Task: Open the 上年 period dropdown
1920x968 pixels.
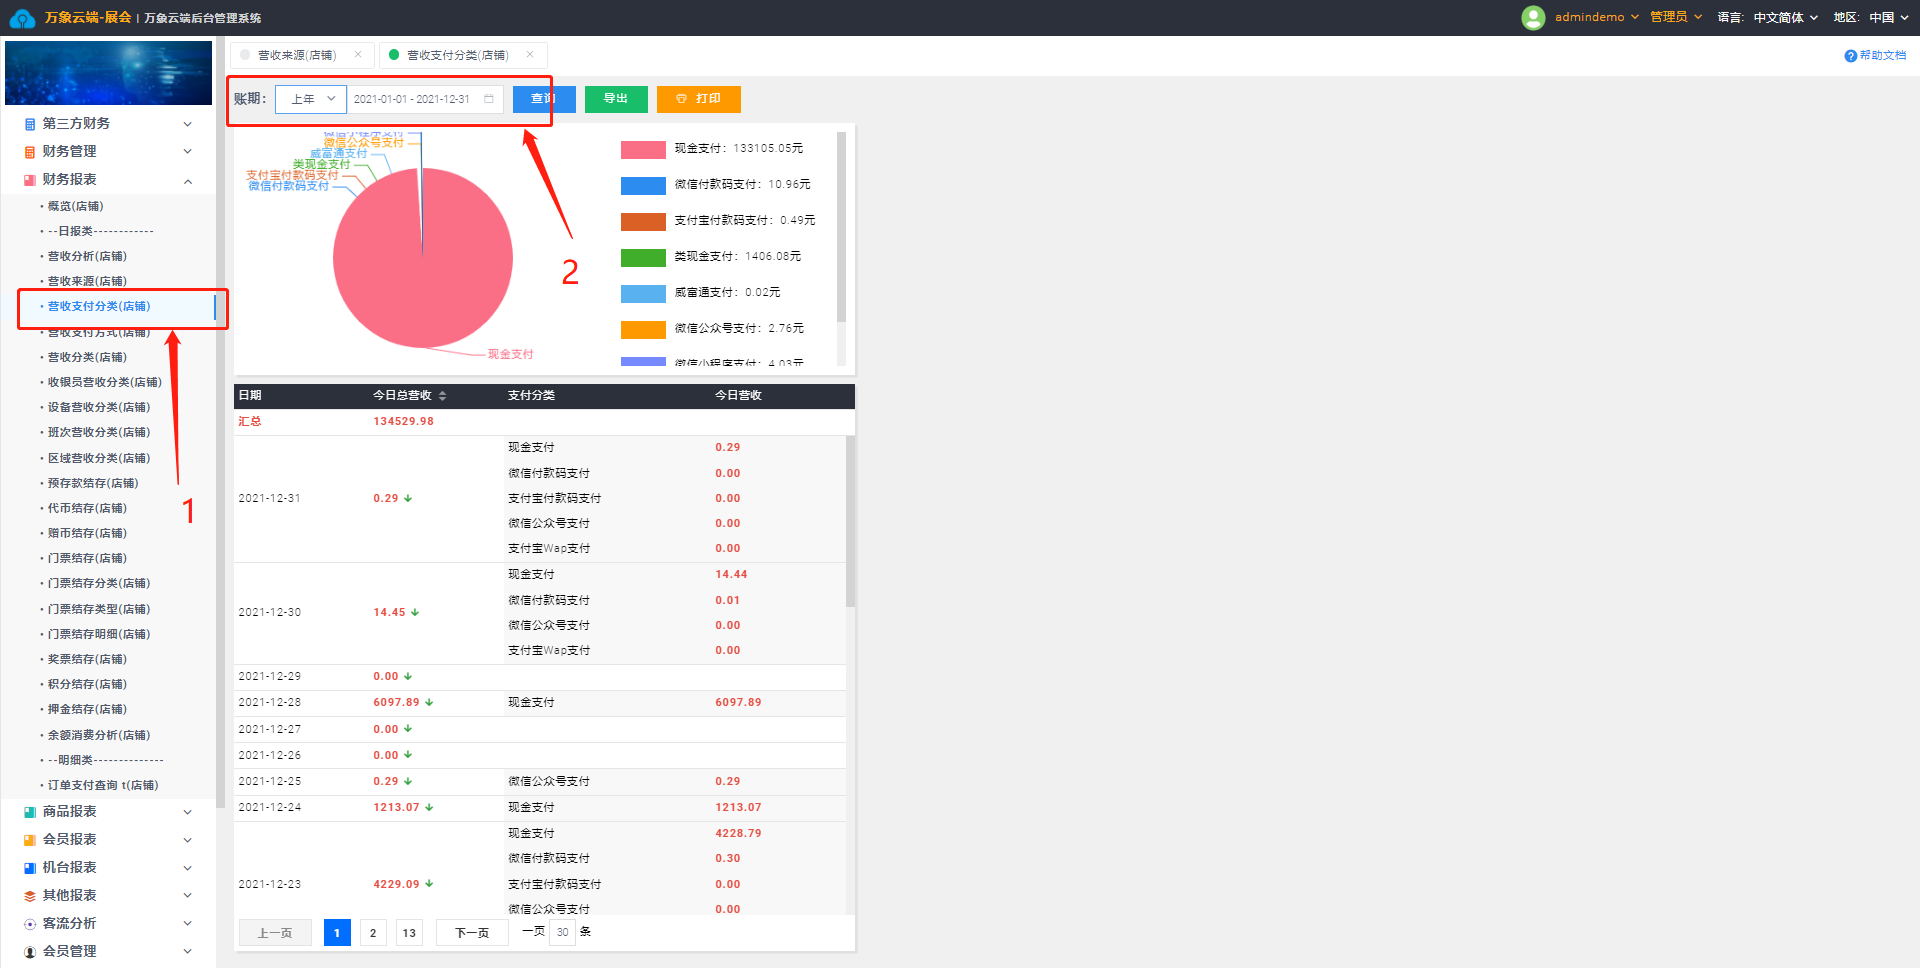Action: [311, 99]
